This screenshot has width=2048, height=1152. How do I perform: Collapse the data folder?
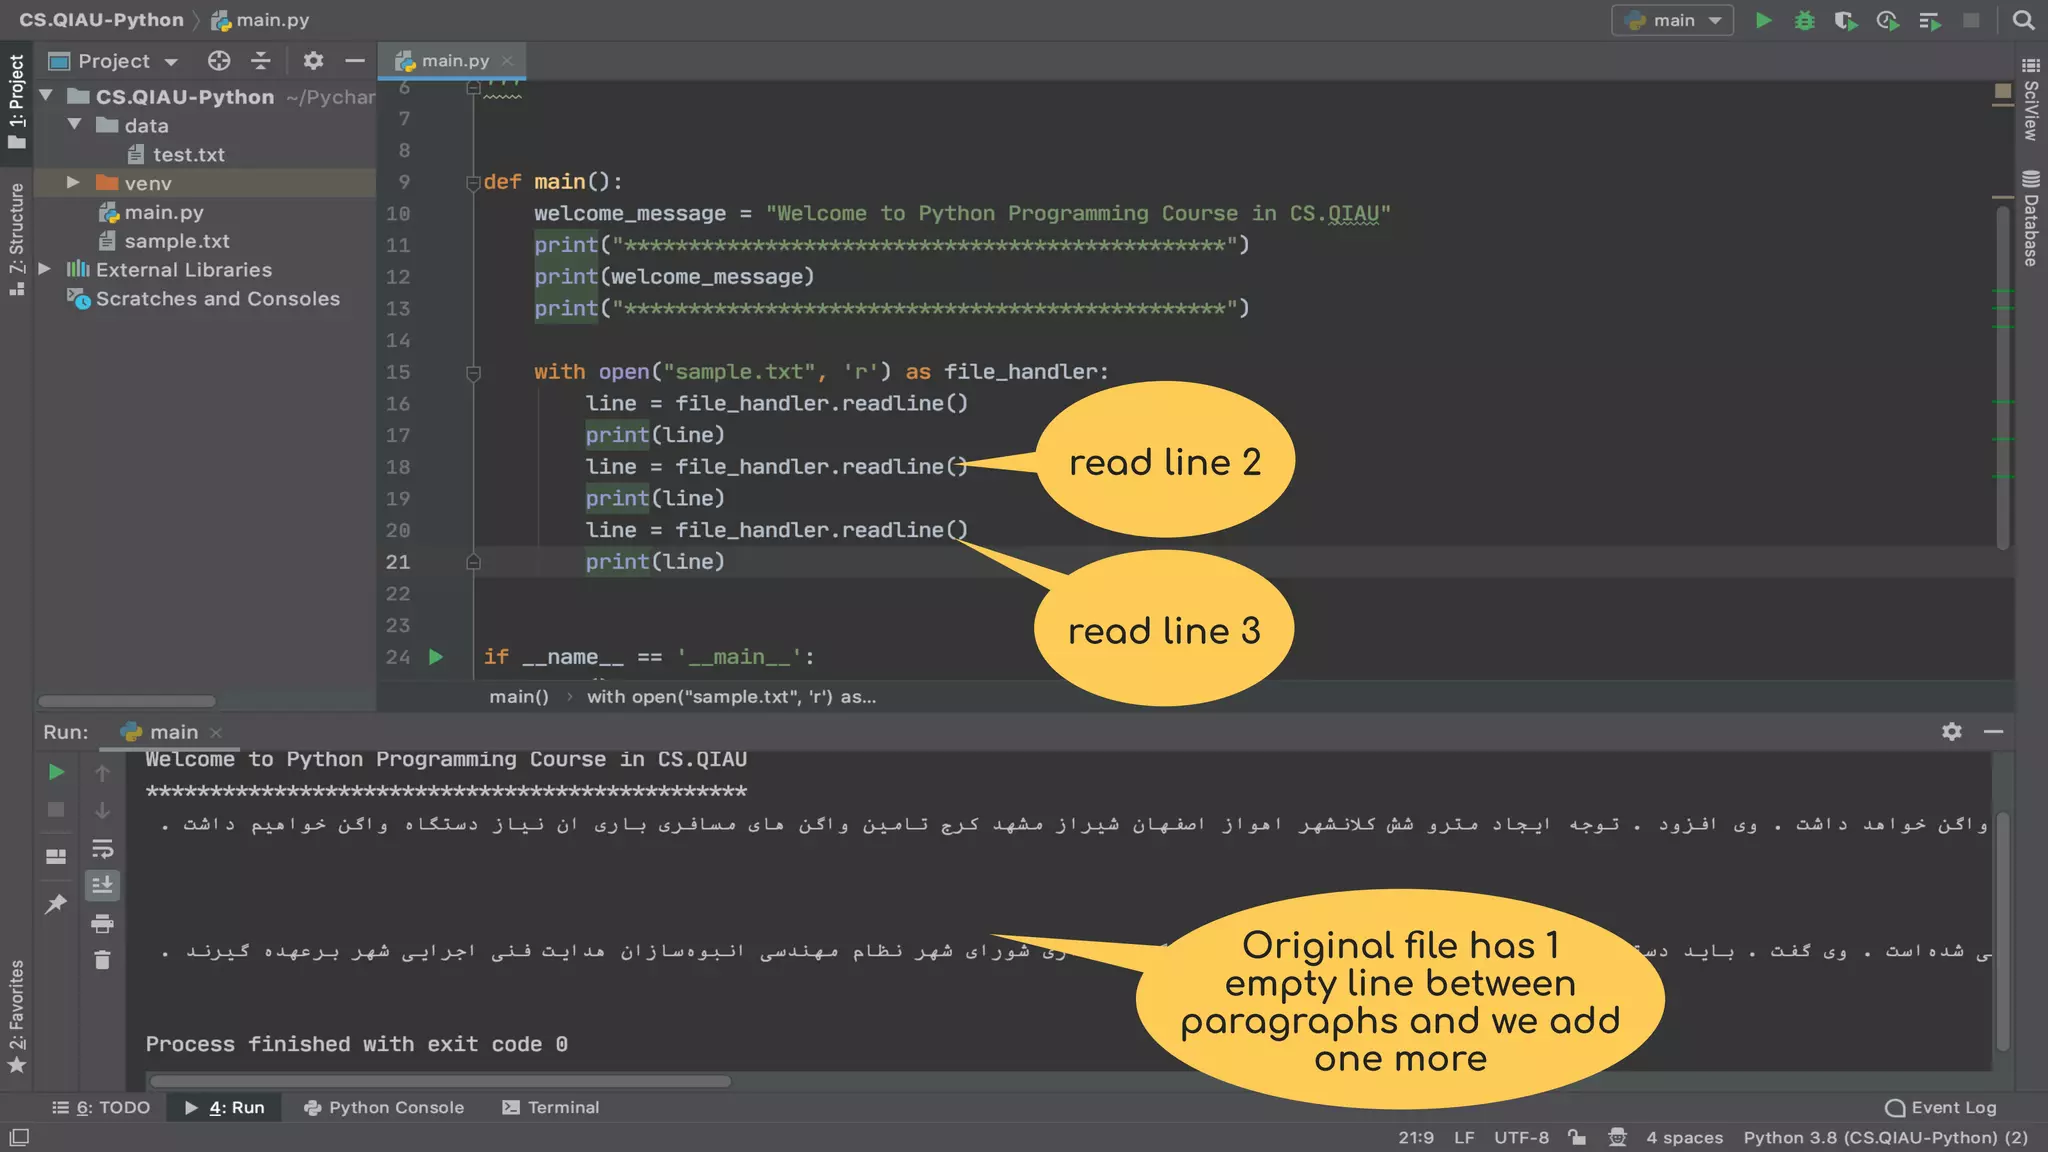[x=74, y=124]
